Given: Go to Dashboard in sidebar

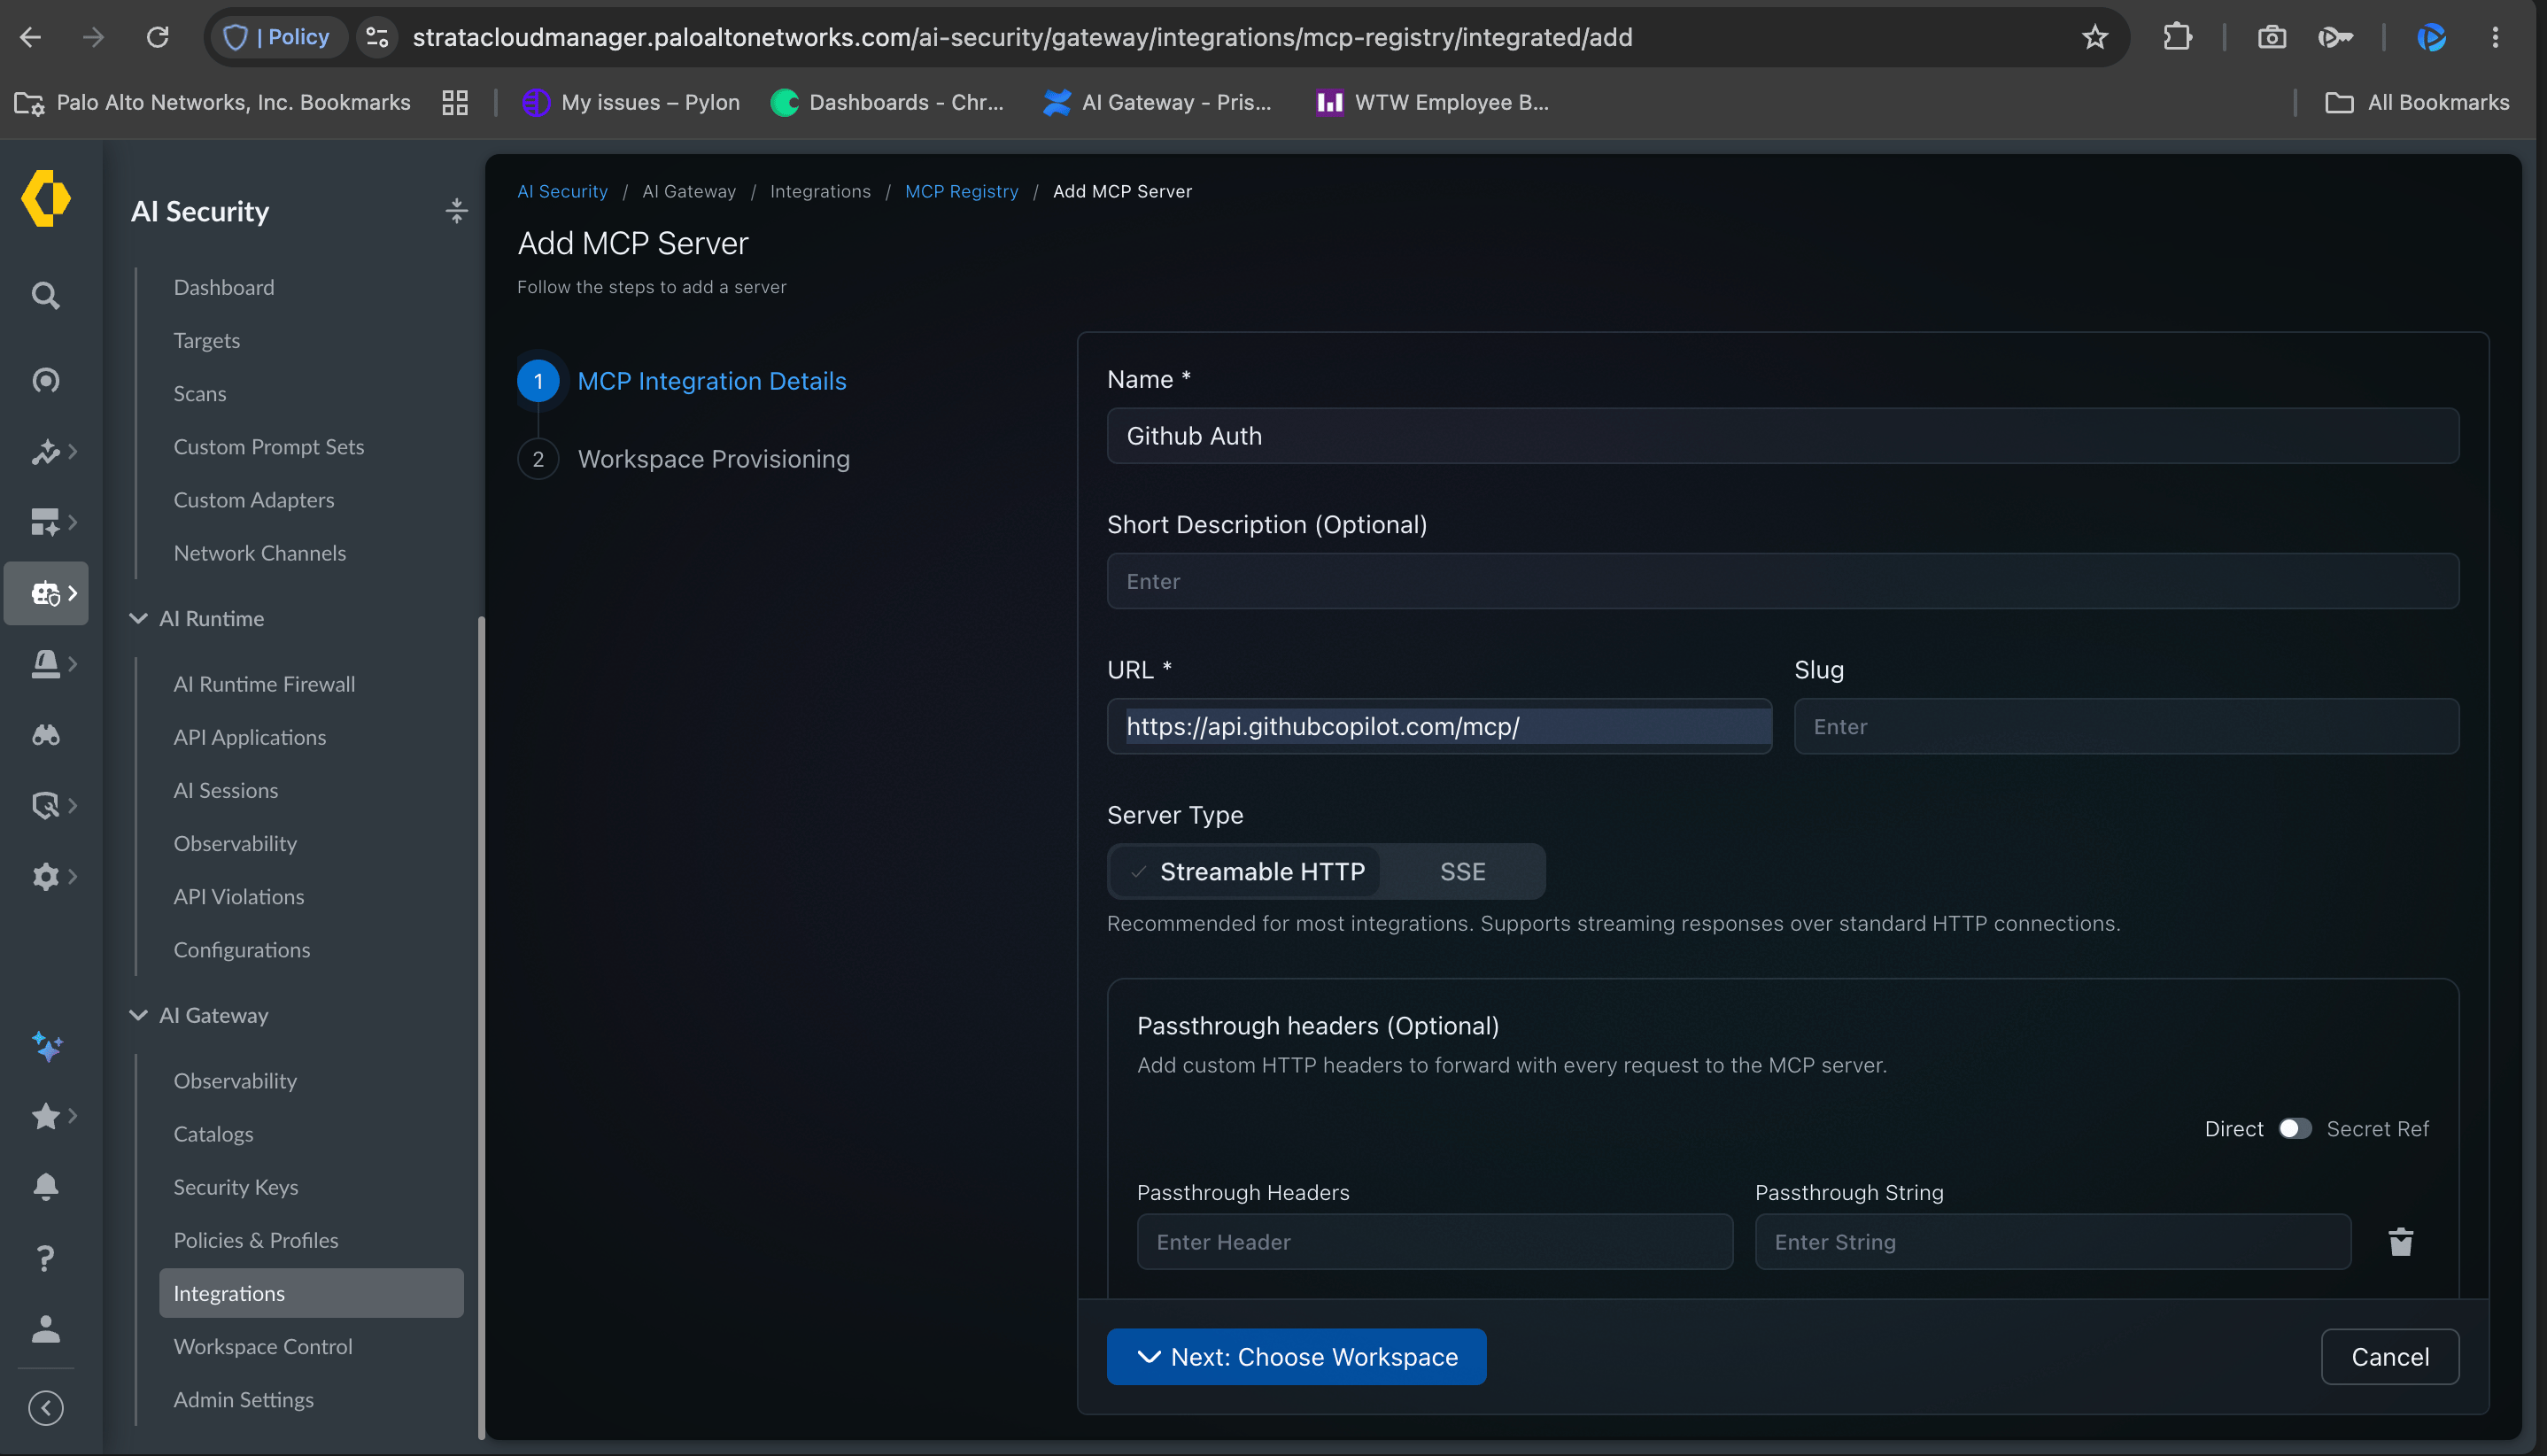Looking at the screenshot, I should click(x=224, y=287).
